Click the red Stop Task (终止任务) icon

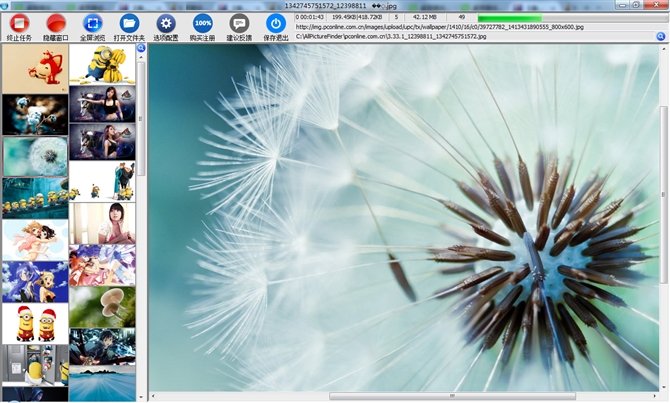pyautogui.click(x=19, y=23)
